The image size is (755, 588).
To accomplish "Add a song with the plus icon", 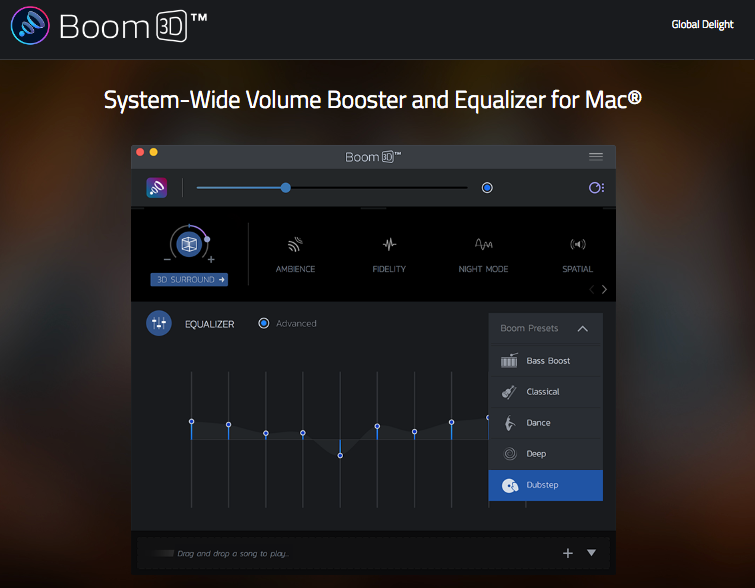I will tap(568, 553).
